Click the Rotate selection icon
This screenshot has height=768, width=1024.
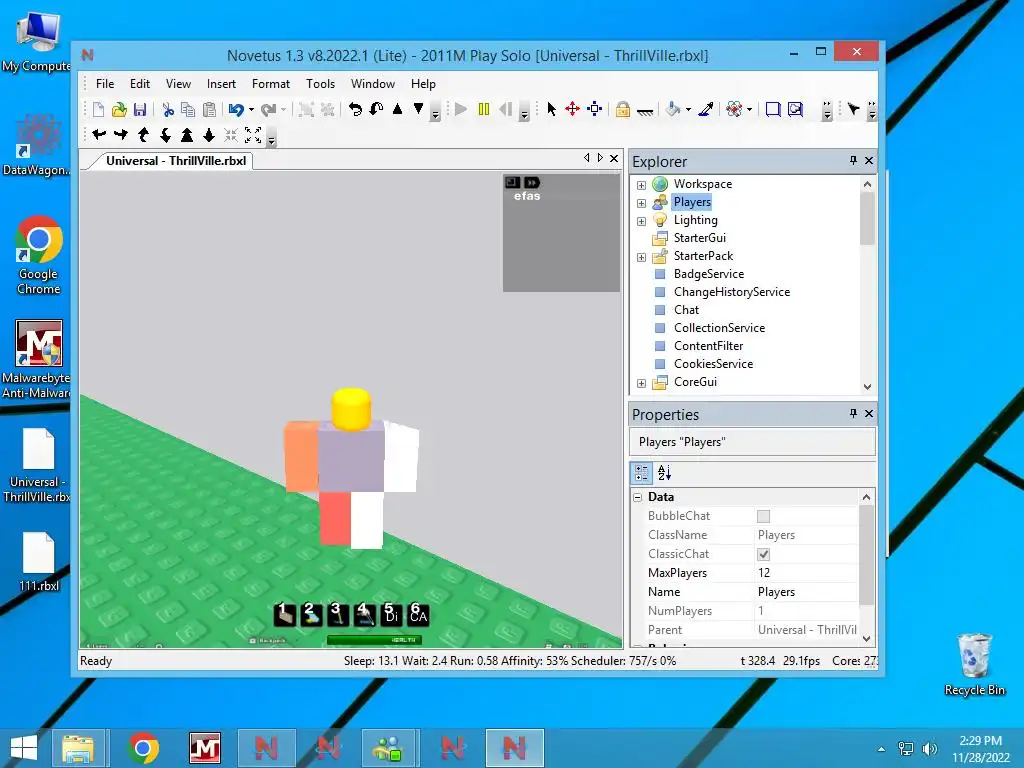355,110
